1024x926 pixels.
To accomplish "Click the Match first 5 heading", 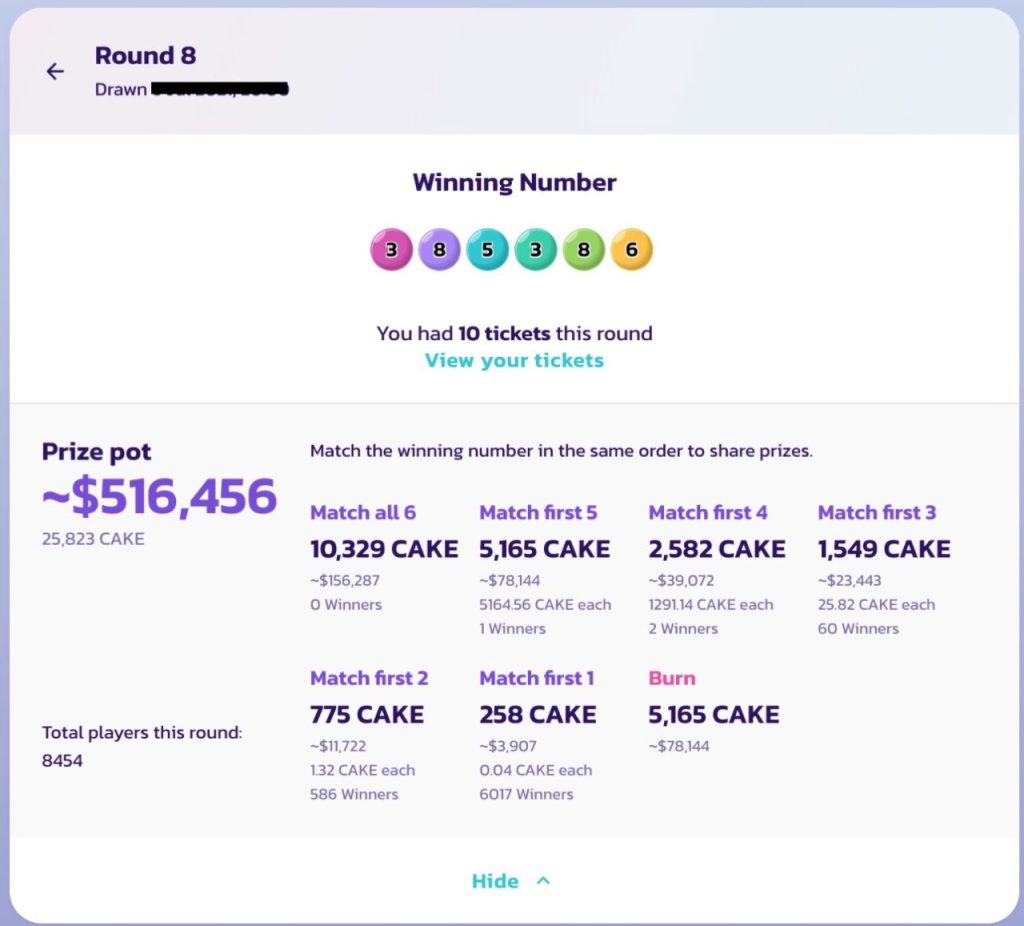I will 538,513.
